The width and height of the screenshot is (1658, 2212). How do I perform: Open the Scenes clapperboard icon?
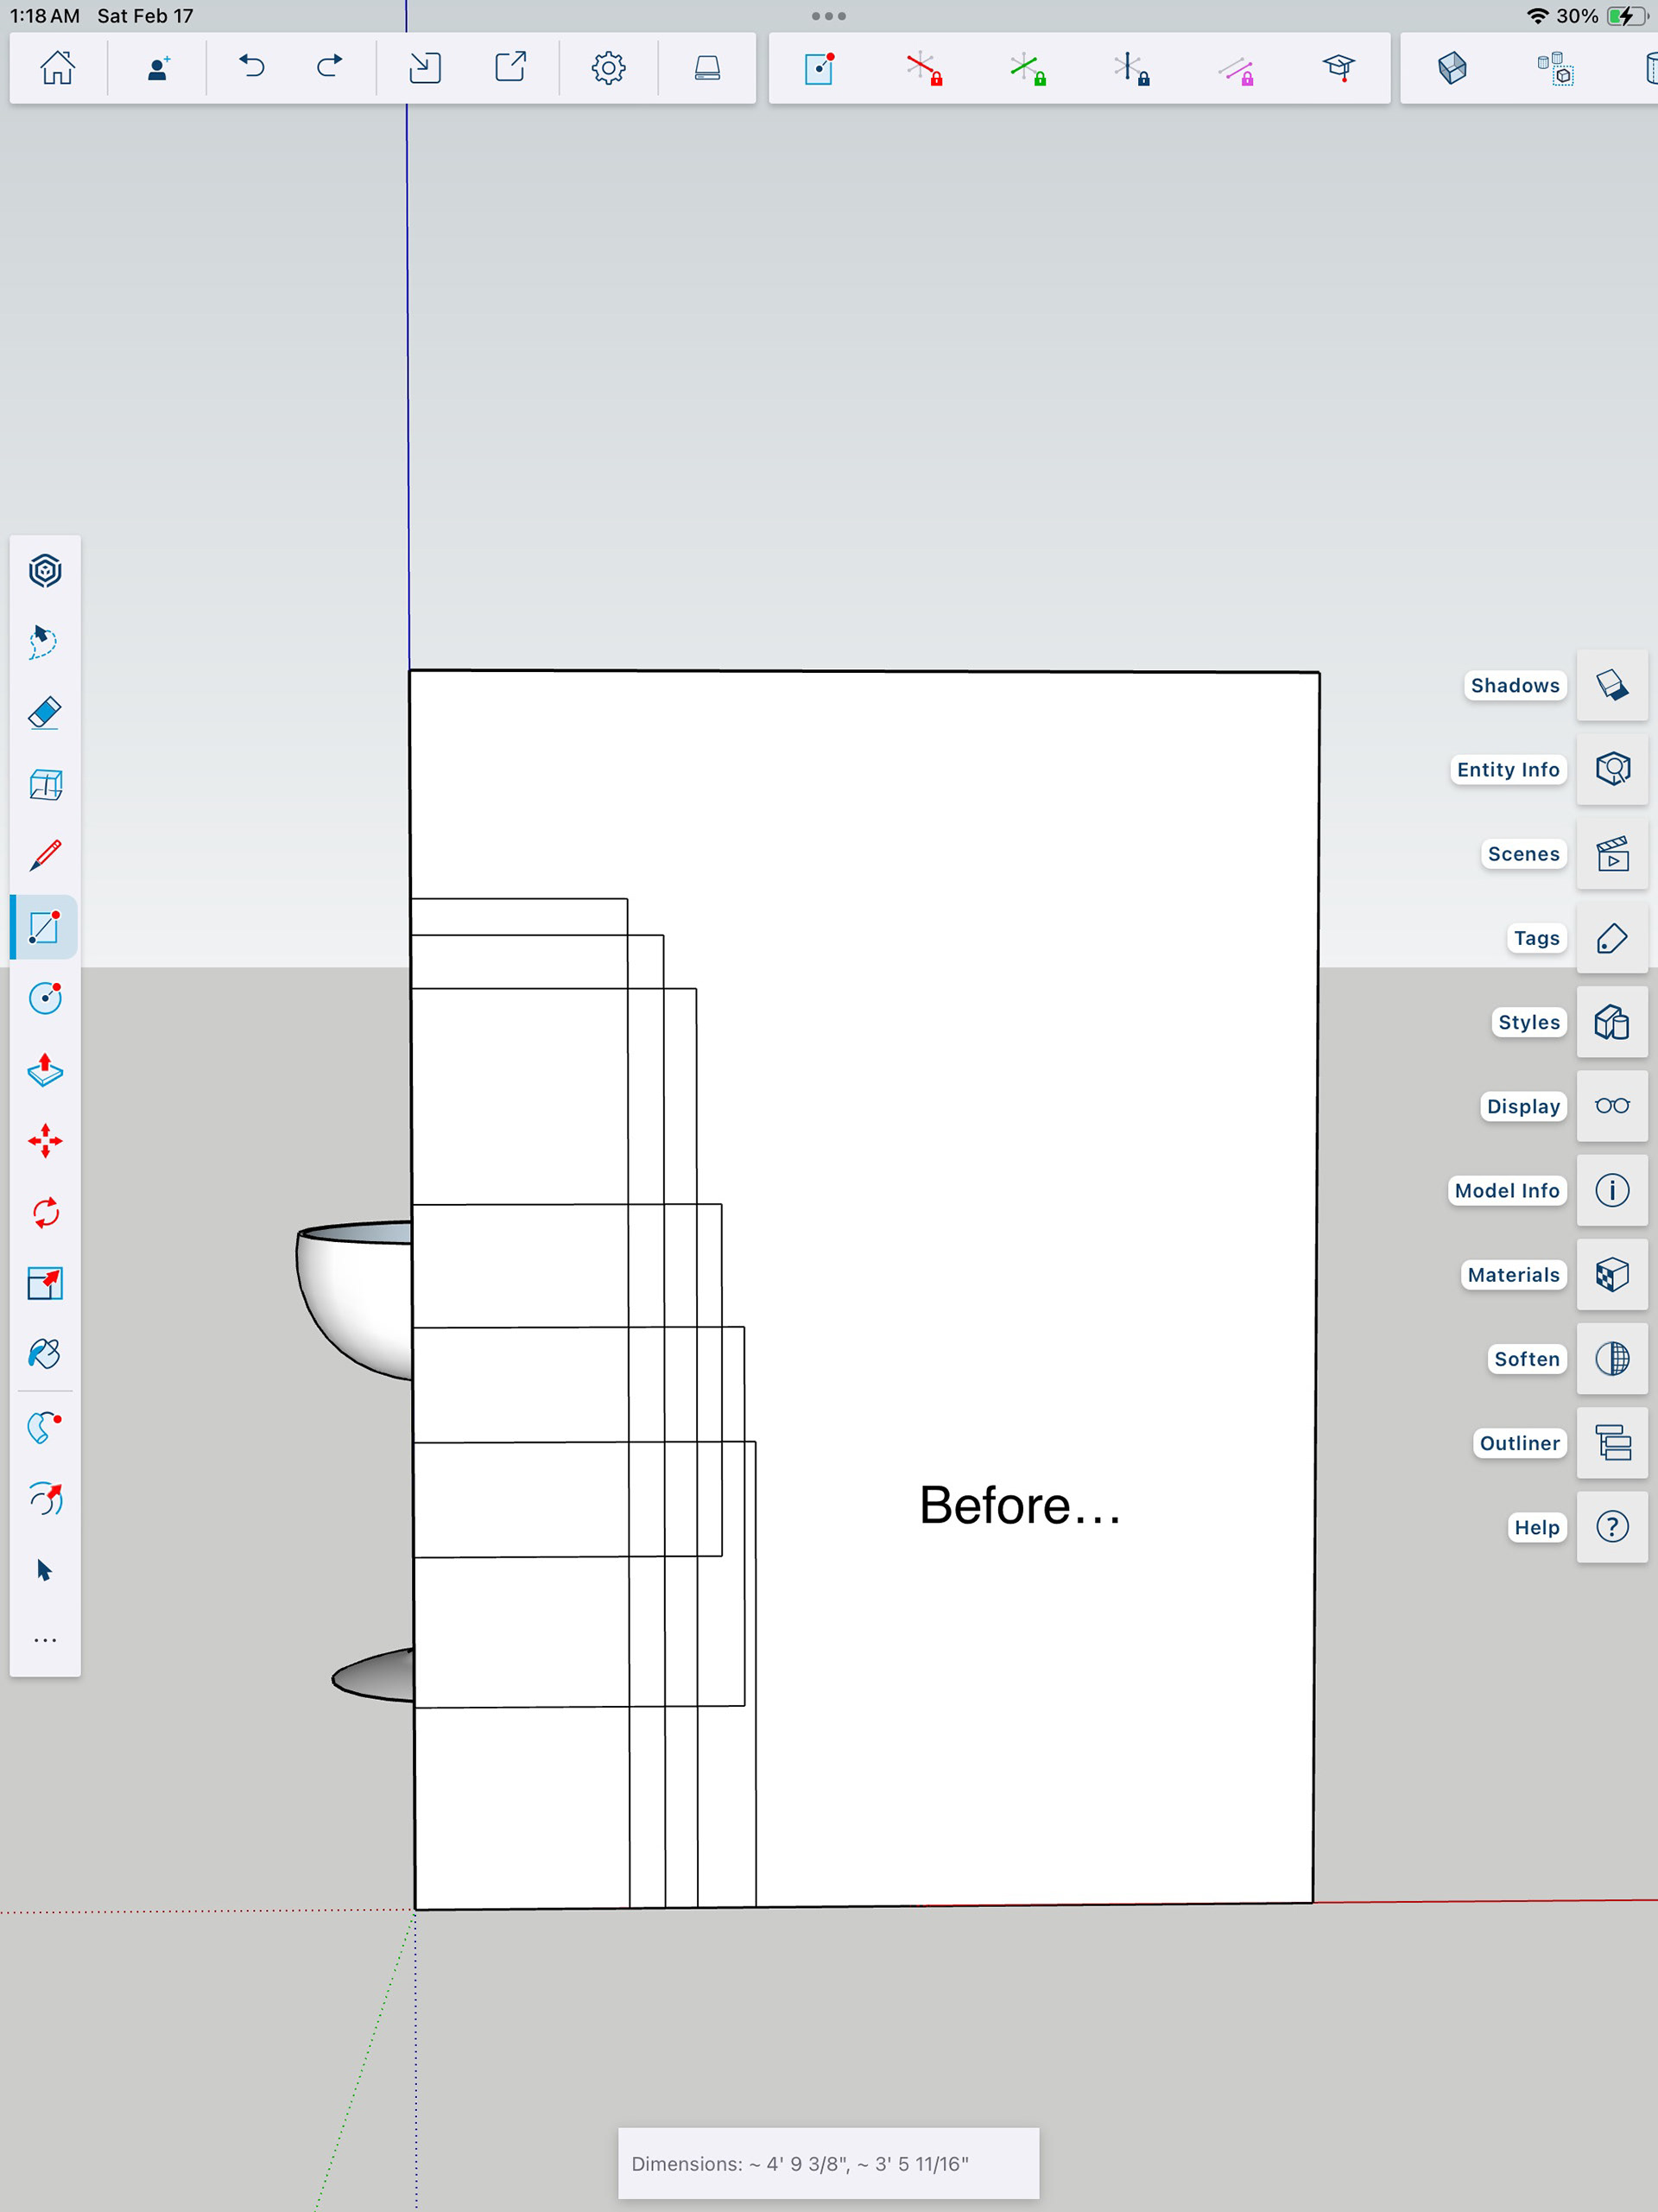point(1612,854)
